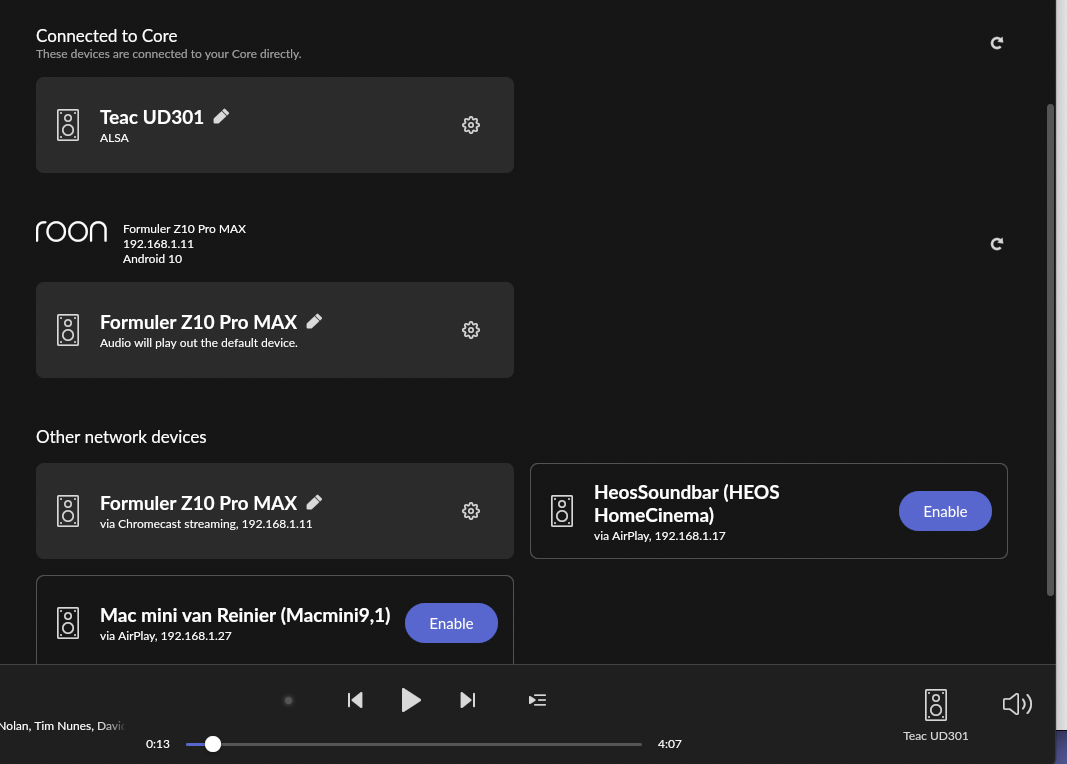Click the '192.168.1.11' address beside Roon logo
The height and width of the screenshot is (764, 1067).
pyautogui.click(x=159, y=244)
